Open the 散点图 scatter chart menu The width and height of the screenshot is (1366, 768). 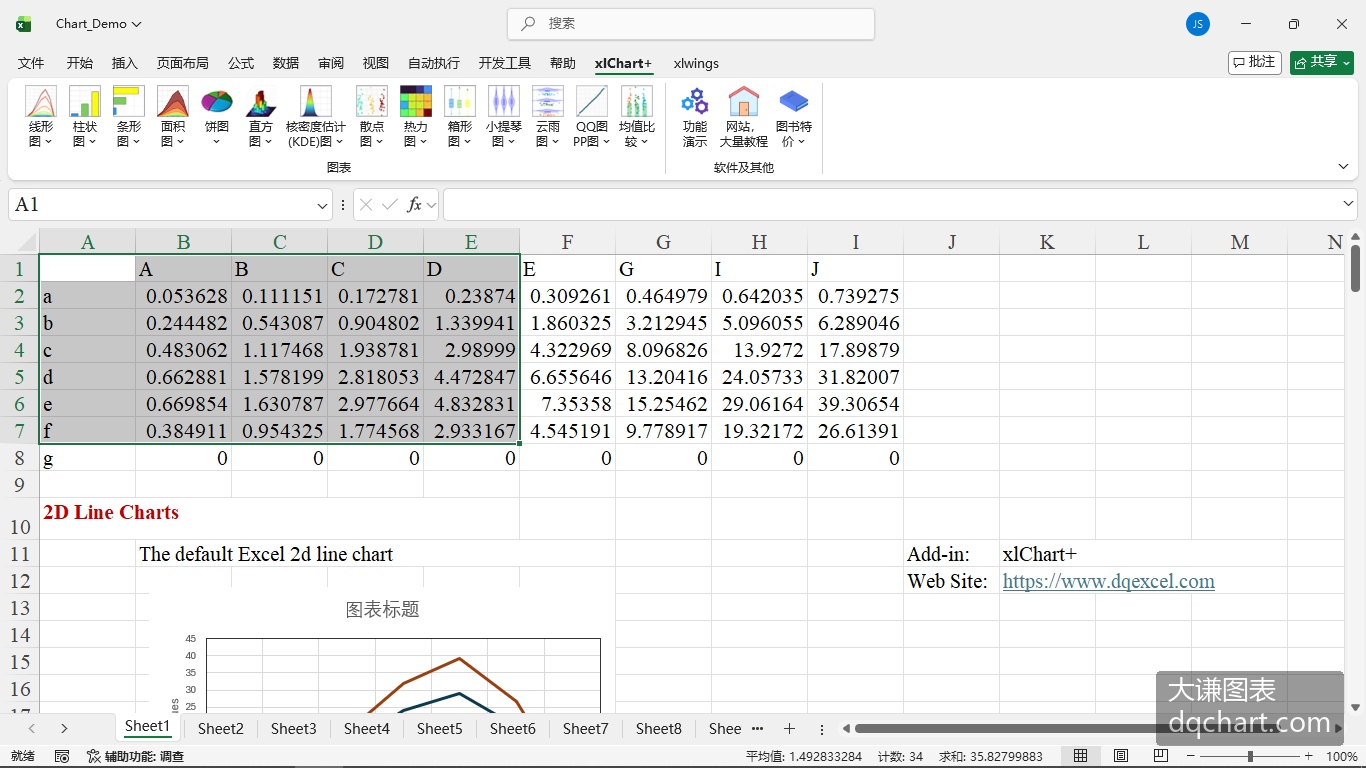(x=372, y=117)
